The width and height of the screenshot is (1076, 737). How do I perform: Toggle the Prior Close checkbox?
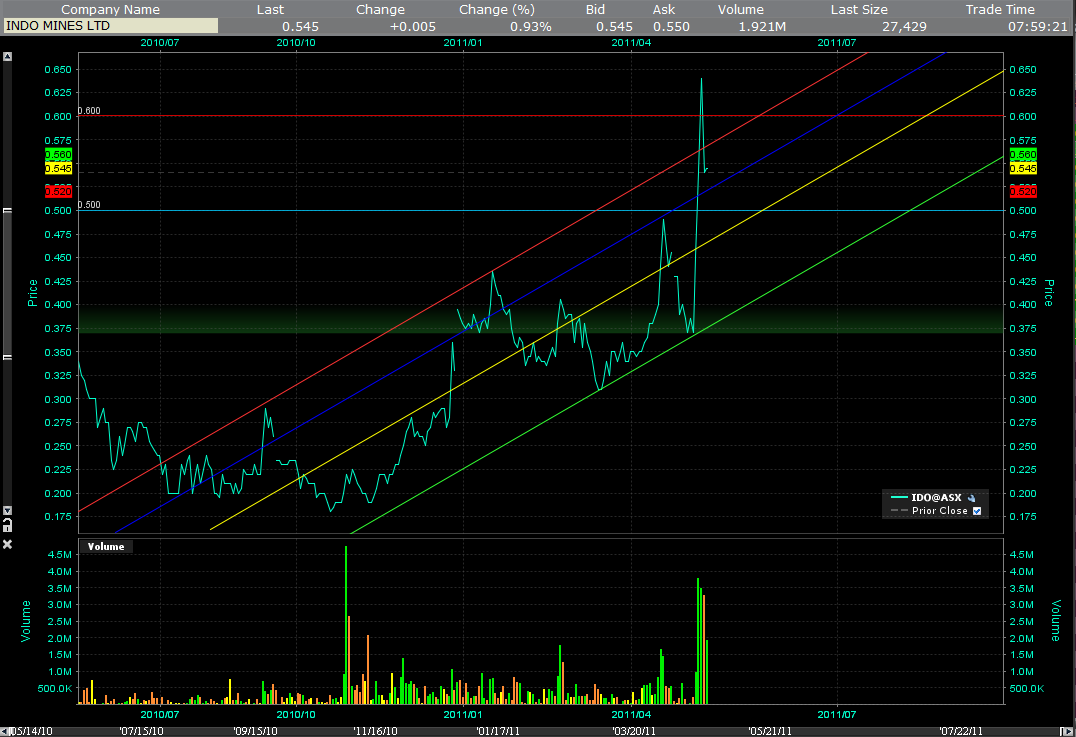pyautogui.click(x=977, y=511)
